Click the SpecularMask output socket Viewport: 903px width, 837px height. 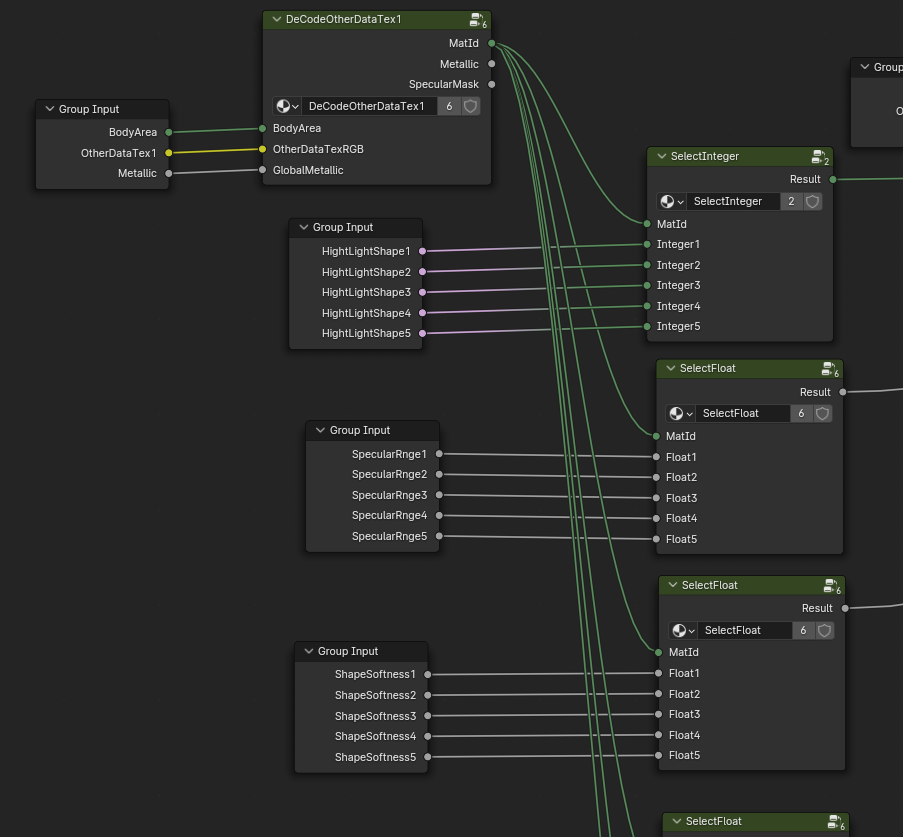[x=492, y=85]
